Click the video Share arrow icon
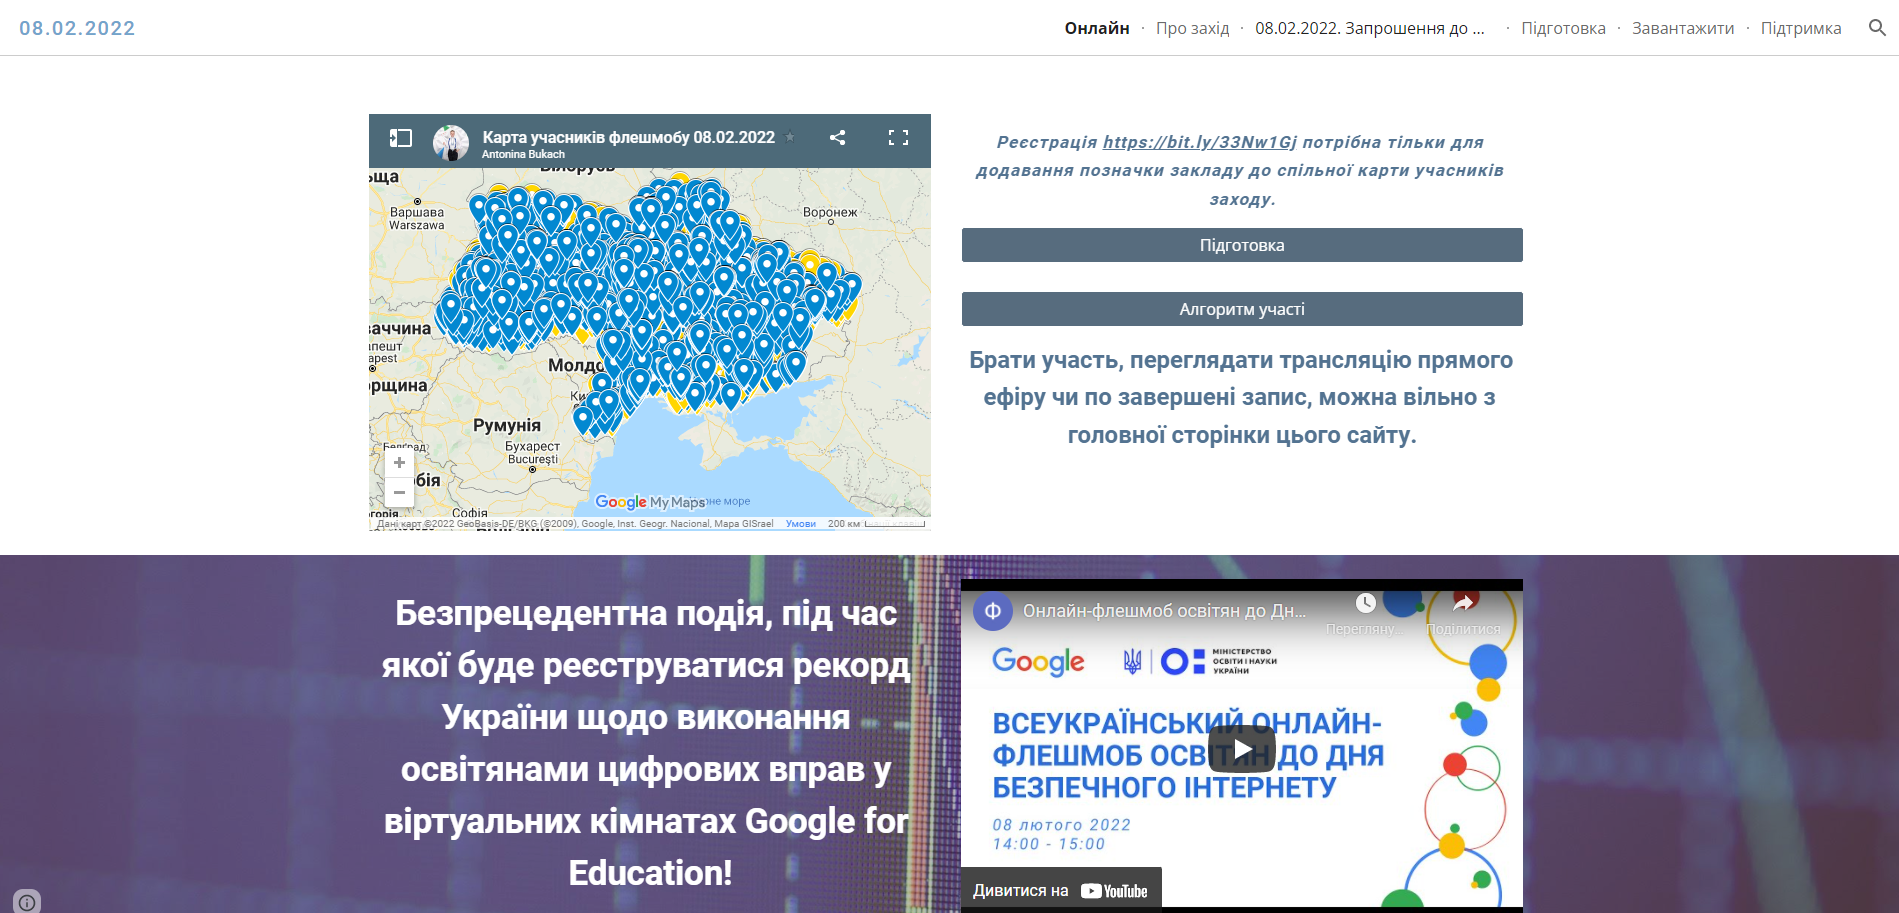 click(x=1464, y=602)
